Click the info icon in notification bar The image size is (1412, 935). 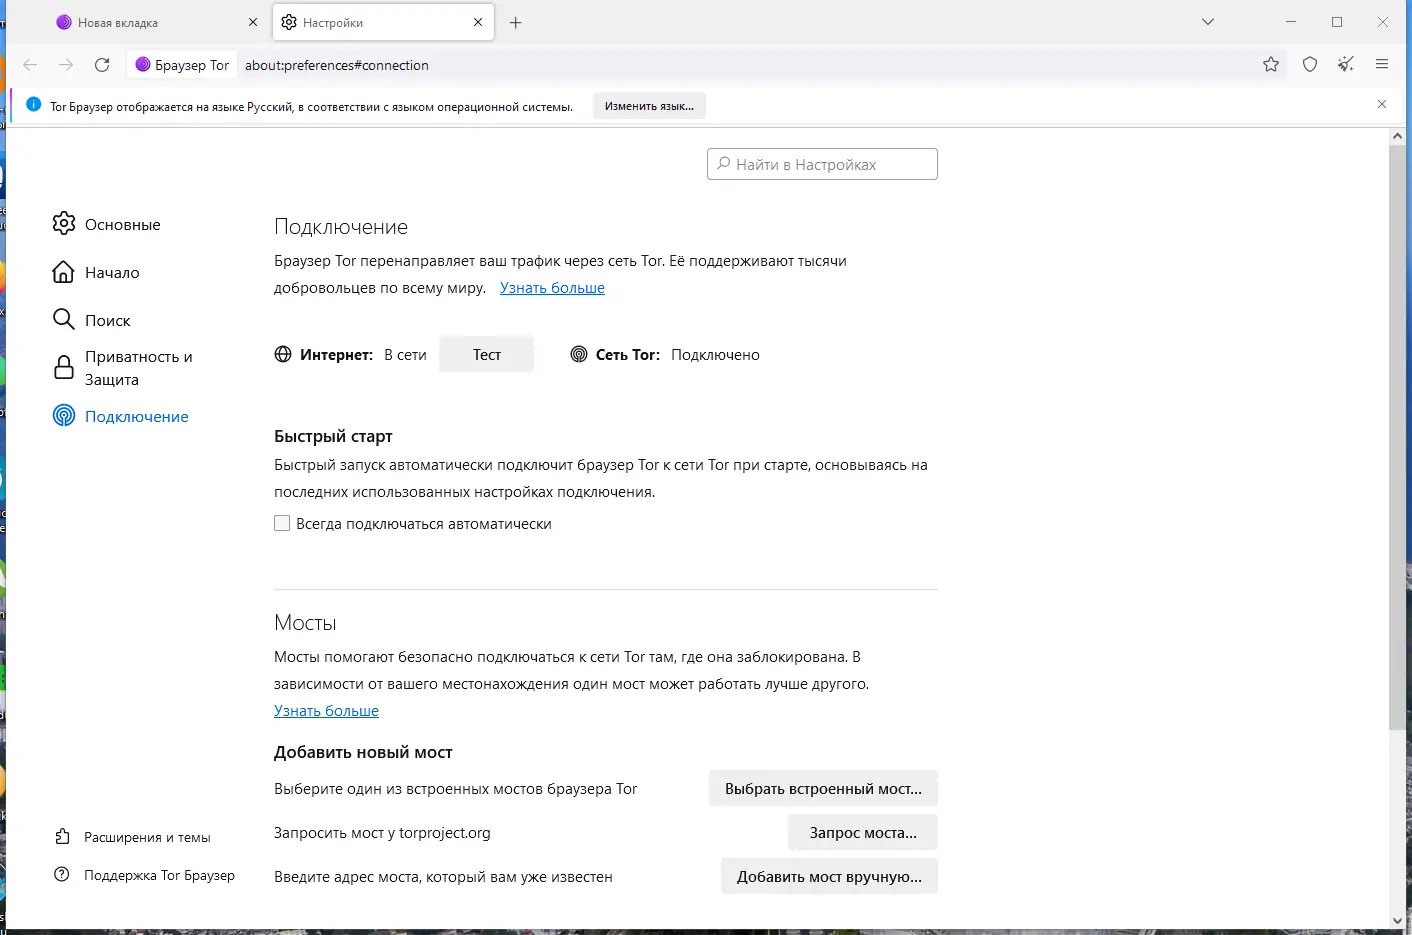tap(33, 105)
